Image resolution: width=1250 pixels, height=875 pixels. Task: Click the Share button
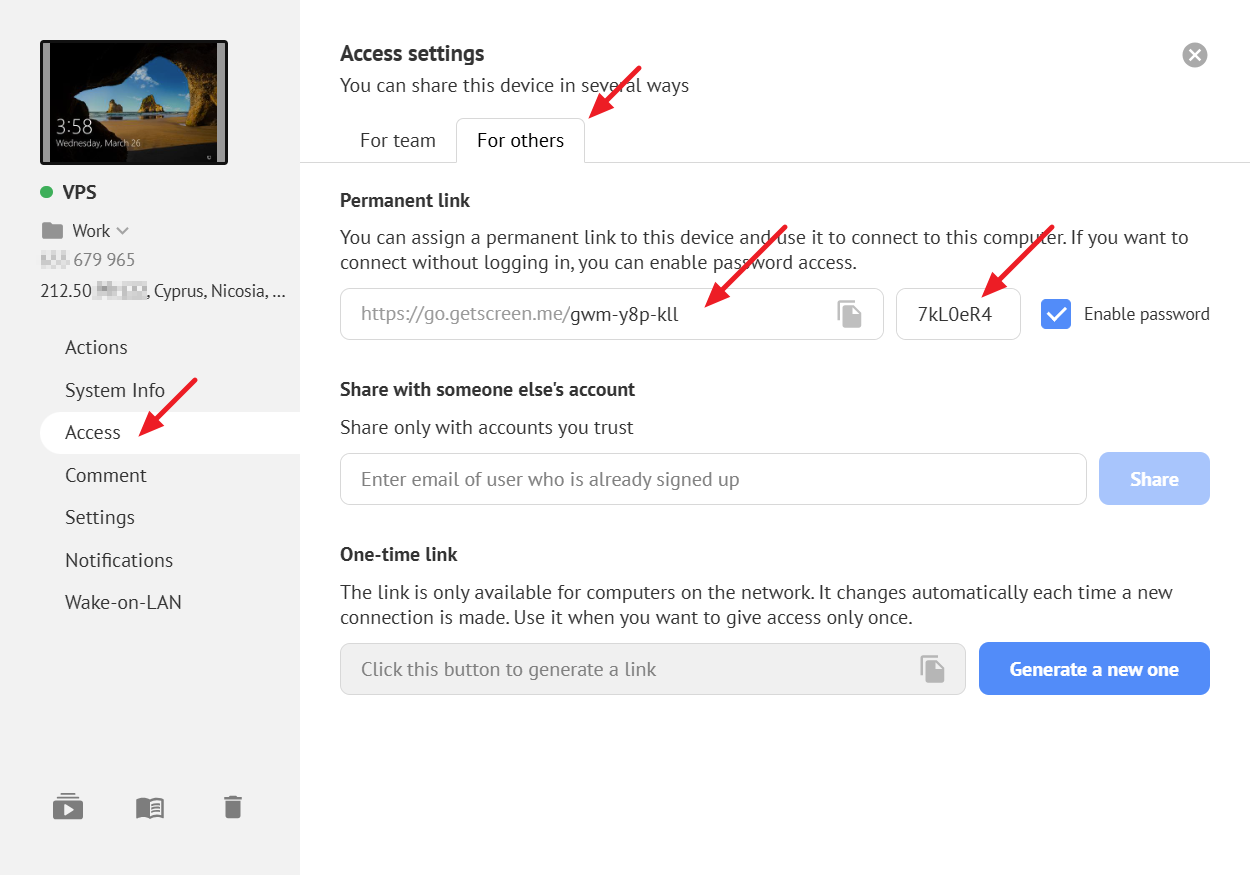tap(1153, 479)
